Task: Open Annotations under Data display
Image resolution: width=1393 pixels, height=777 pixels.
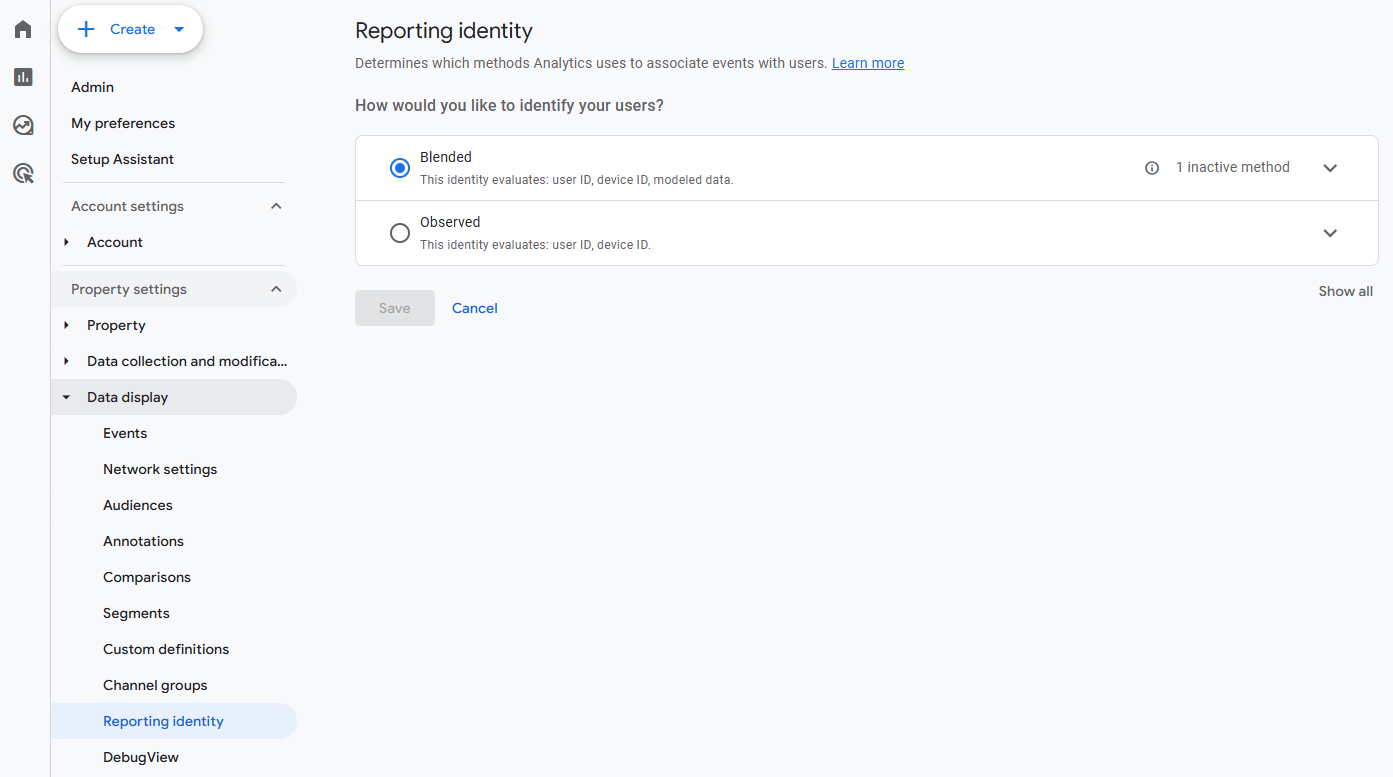Action: click(x=143, y=541)
